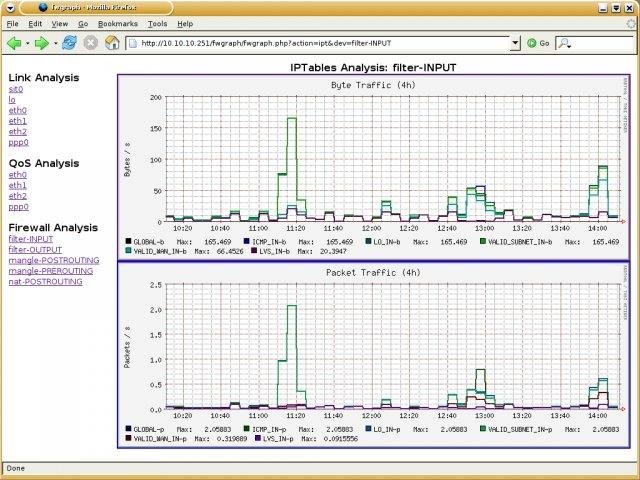Click the Firewall Analysis heading

53,228
